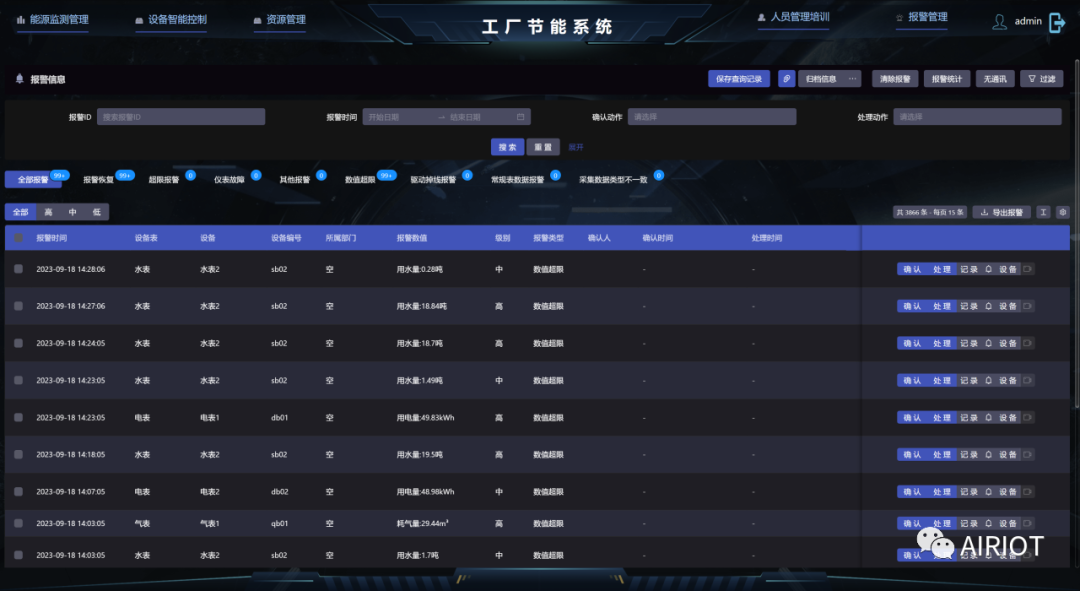Click camera icon in 电表1 db01 row
This screenshot has width=1080, height=591.
(1028, 418)
